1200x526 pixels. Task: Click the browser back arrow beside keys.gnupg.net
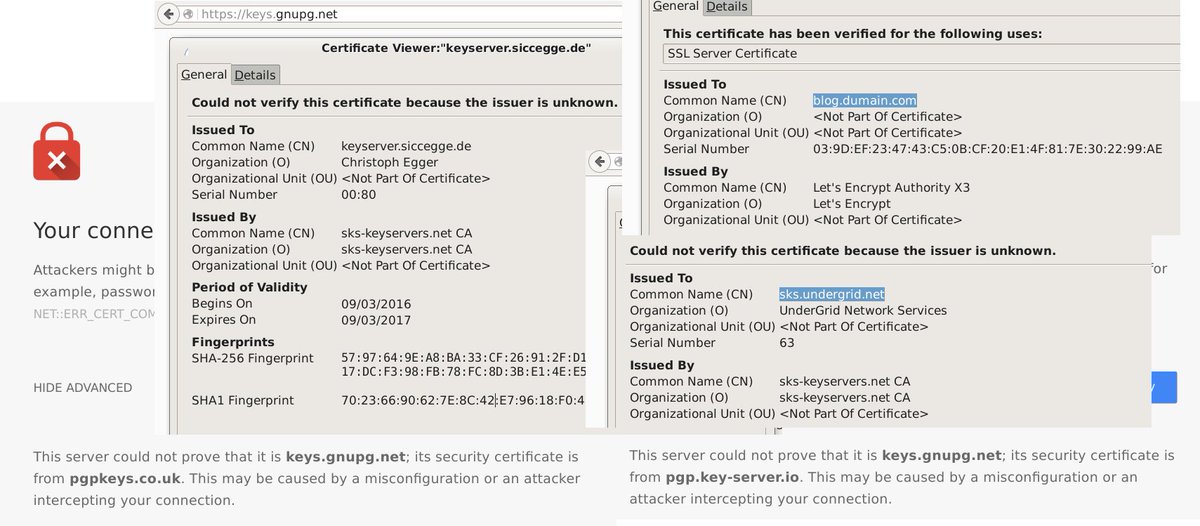[x=169, y=14]
